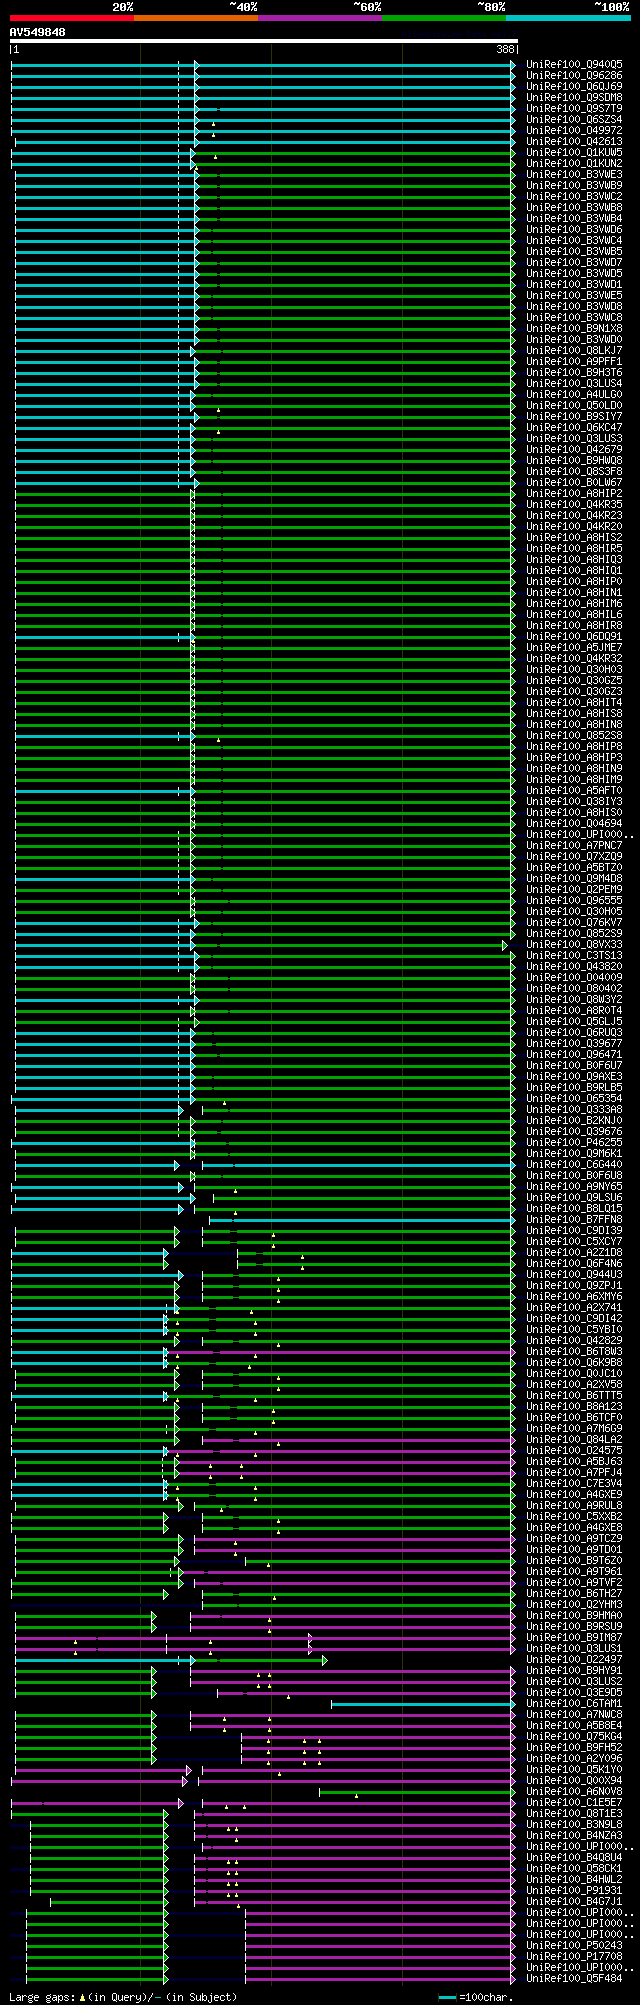Open hit UniRef100_Q940Q5
640x2005 pixels.
tap(574, 64)
